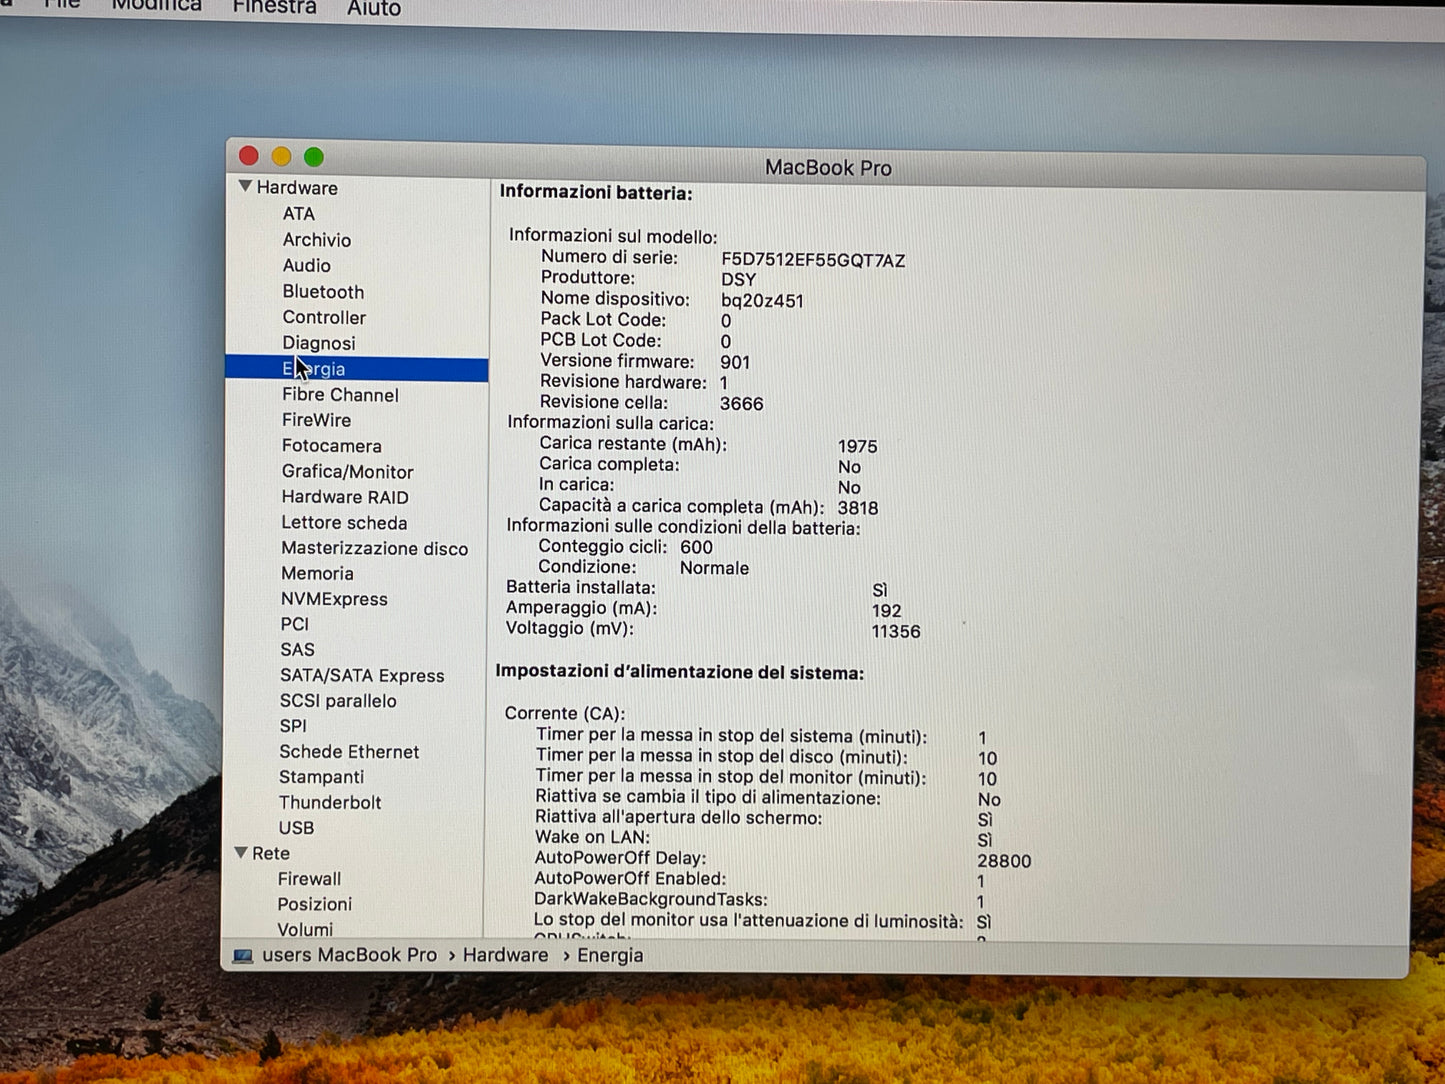Image resolution: width=1445 pixels, height=1084 pixels.
Task: Click the 'Batteria installata:' label
Action: (x=581, y=588)
